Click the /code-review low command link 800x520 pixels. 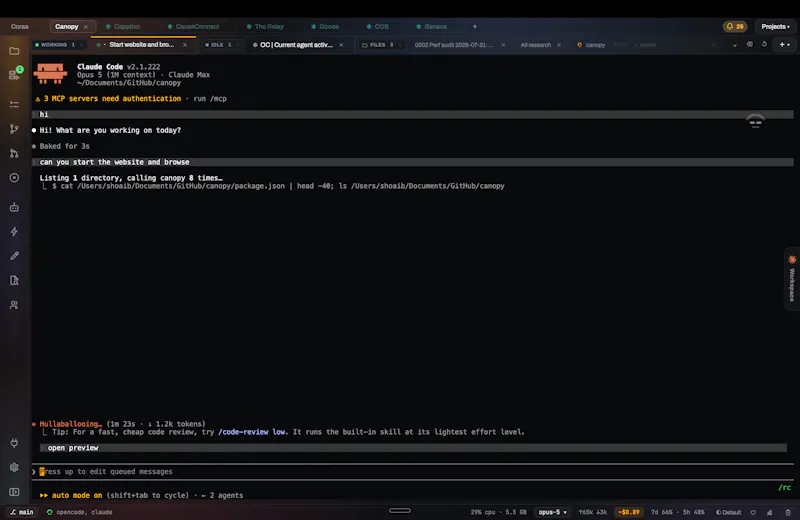pyautogui.click(x=252, y=432)
